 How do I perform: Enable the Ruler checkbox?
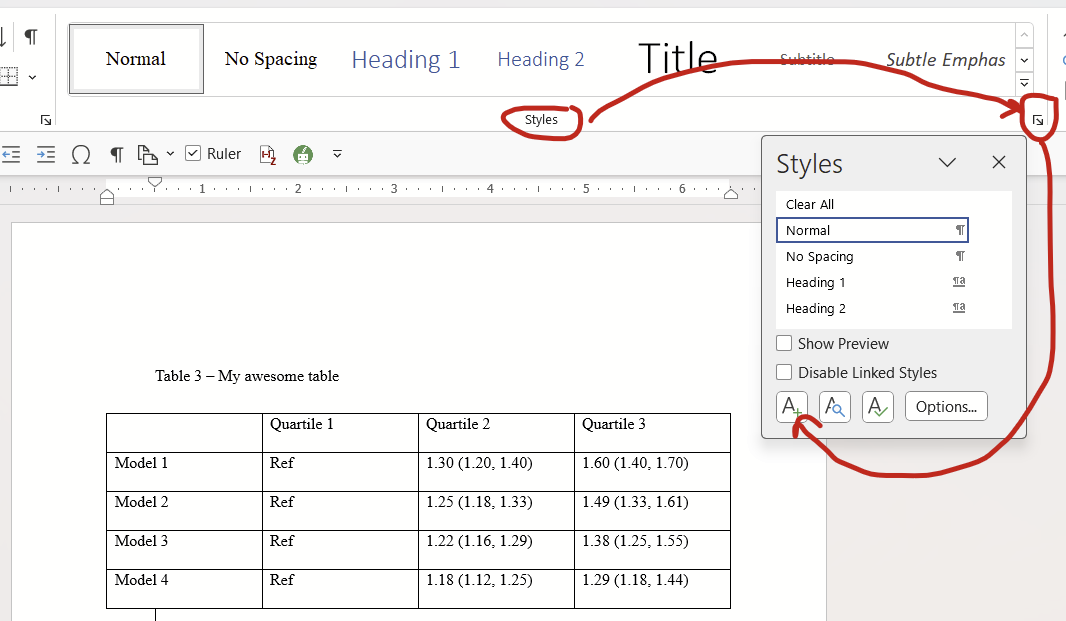pos(194,153)
